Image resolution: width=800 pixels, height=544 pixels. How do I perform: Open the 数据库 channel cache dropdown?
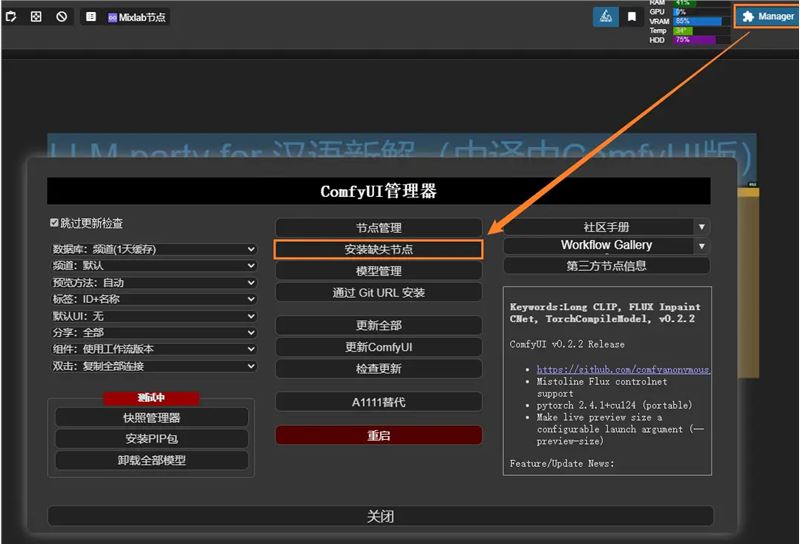click(154, 249)
